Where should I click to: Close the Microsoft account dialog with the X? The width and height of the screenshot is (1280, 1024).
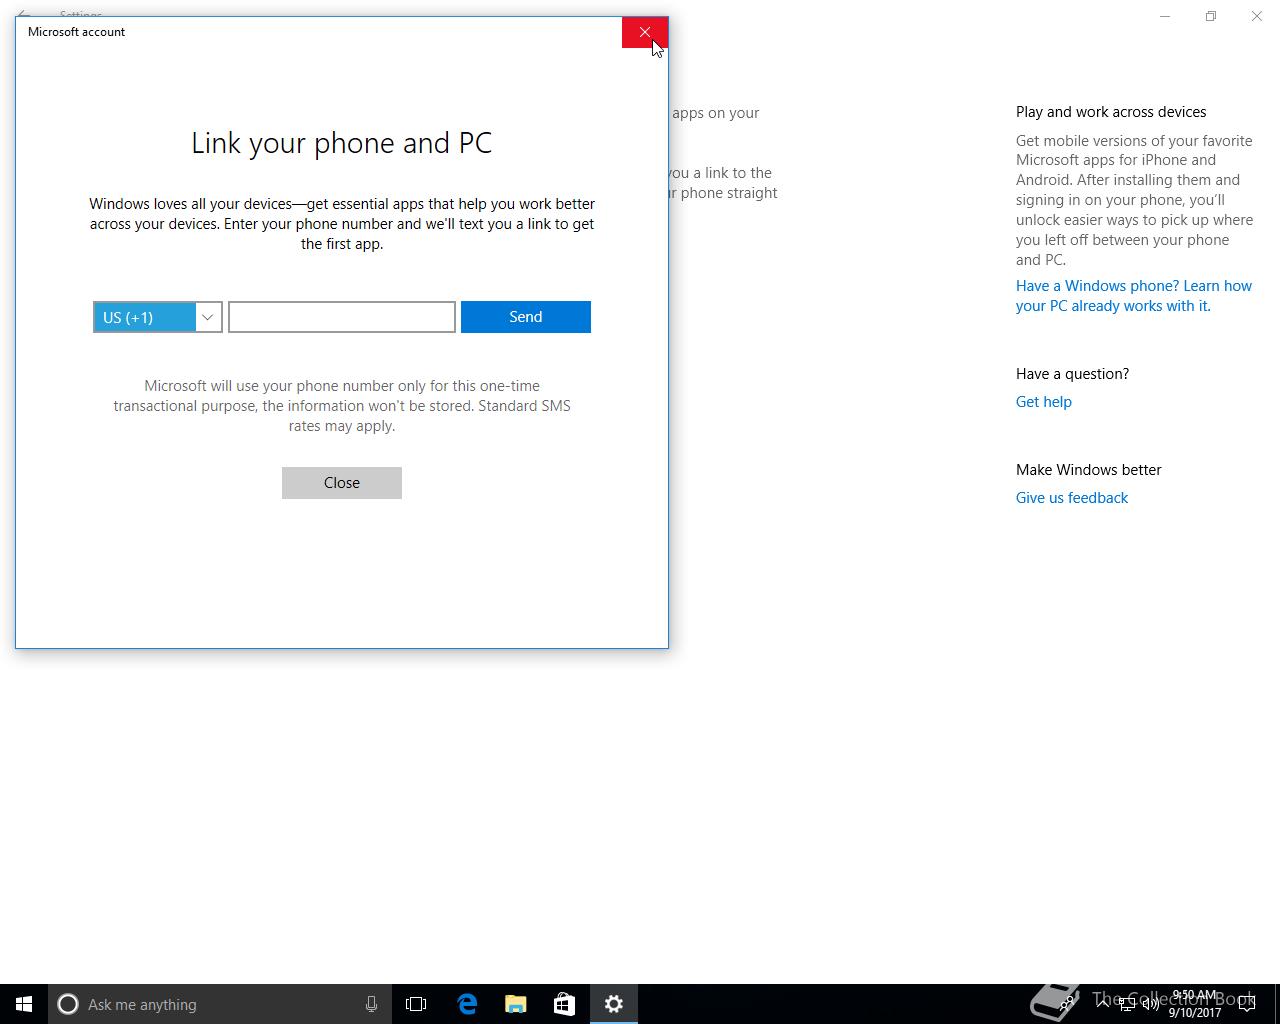(644, 32)
